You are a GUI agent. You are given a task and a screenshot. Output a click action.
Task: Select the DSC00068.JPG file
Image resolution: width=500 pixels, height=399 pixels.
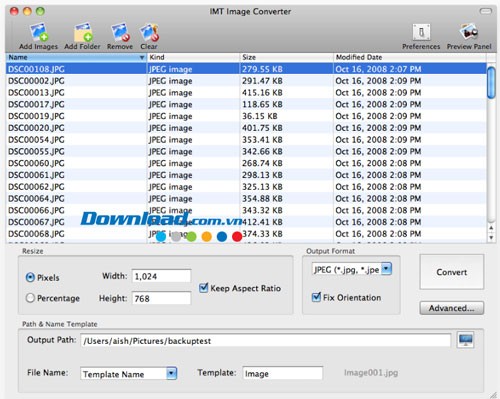[x=246, y=234]
